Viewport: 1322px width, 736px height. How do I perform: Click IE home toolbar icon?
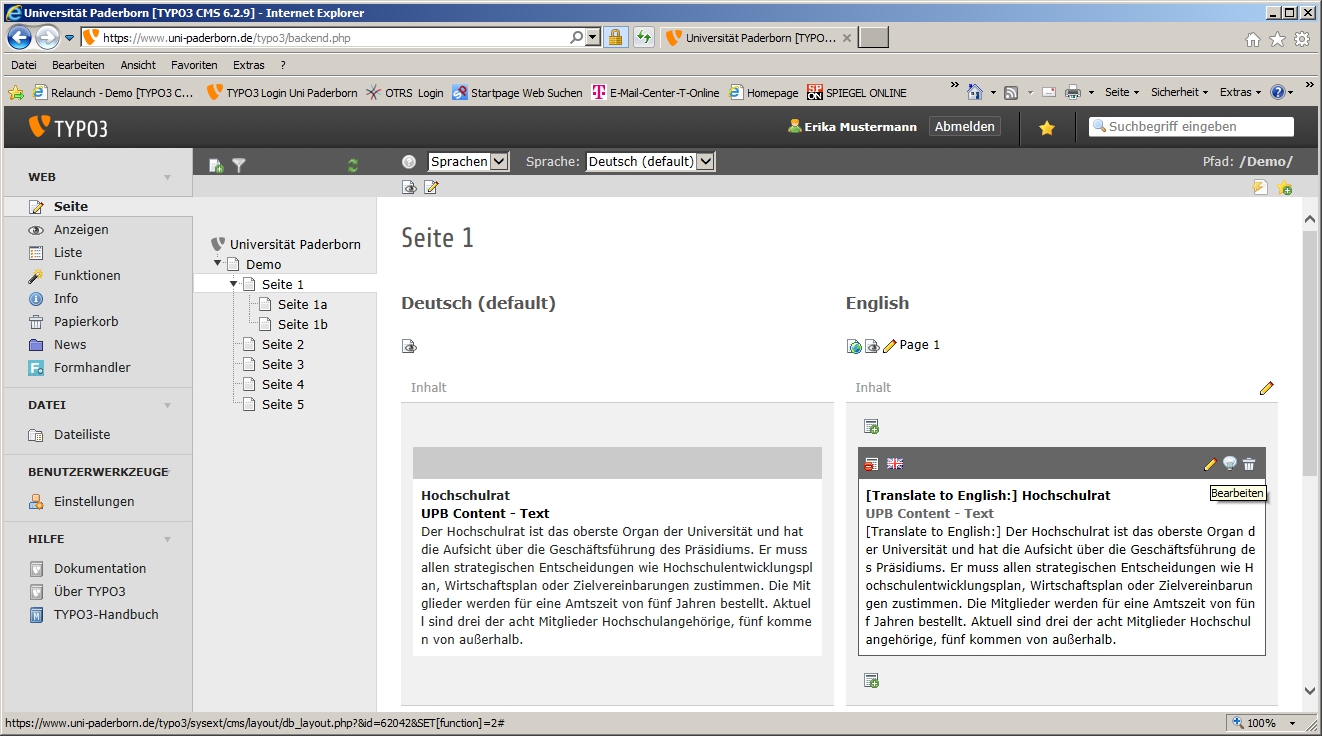click(975, 92)
